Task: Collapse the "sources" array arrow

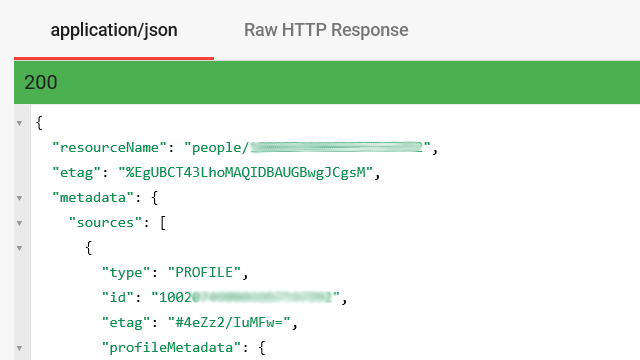Action: [19, 223]
